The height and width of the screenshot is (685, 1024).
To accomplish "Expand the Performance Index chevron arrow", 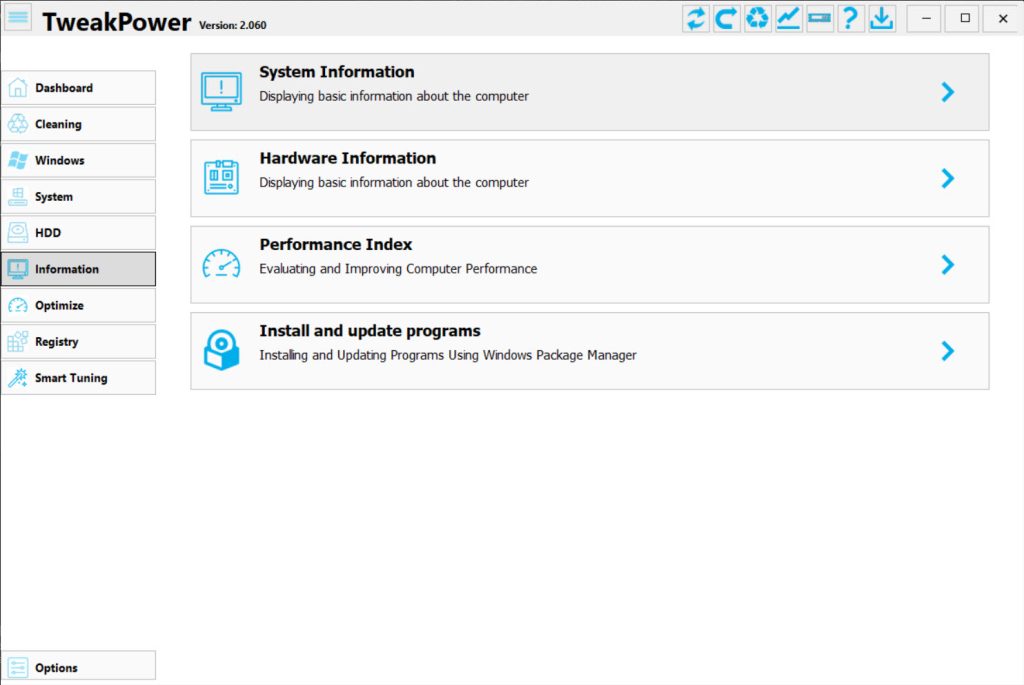I will [x=948, y=264].
